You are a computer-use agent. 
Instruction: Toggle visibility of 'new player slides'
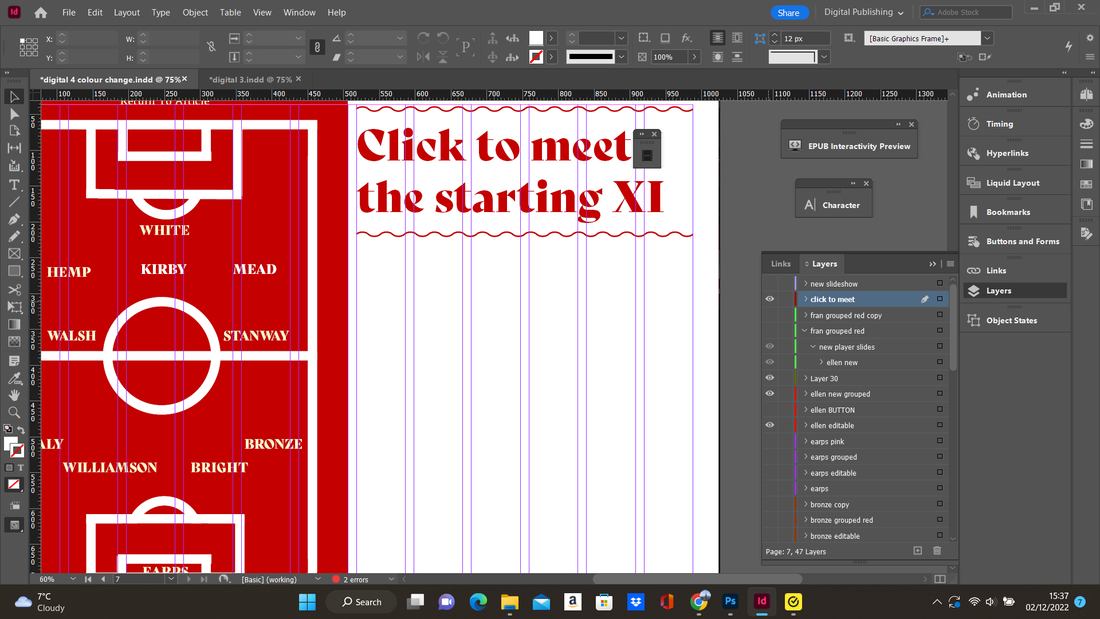[770, 347]
